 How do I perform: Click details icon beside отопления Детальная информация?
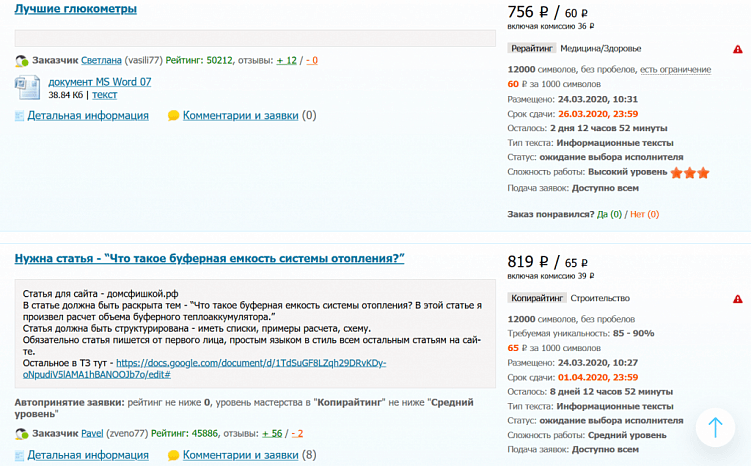click(19, 455)
